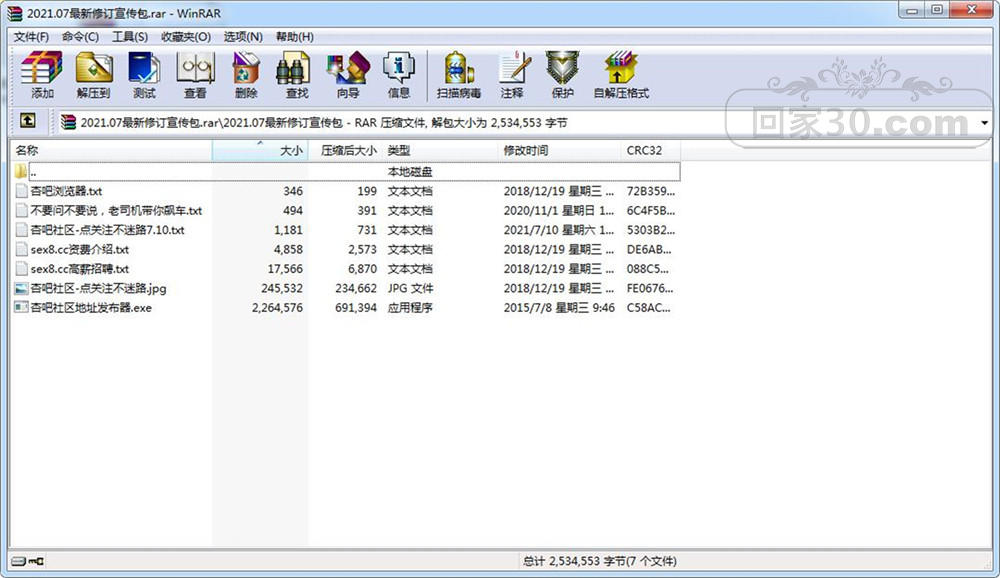Open the 收藏夹(O) menu

pos(186,36)
